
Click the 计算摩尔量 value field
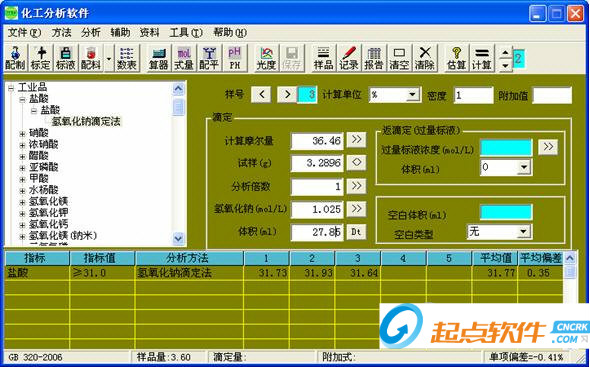(x=317, y=141)
